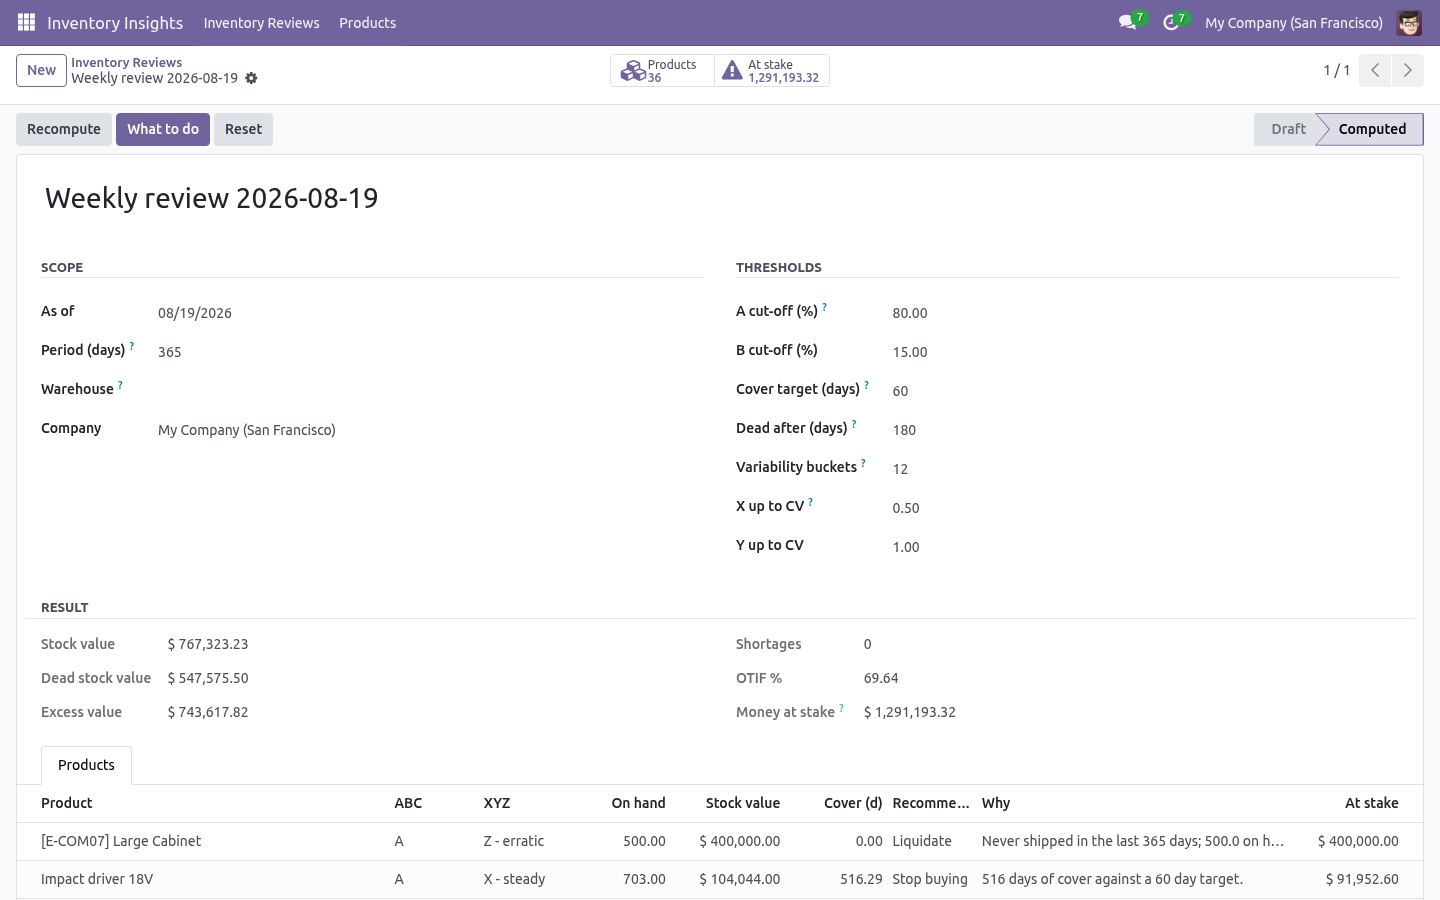Open the chat messages icon
Viewport: 1440px width, 900px height.
click(x=1127, y=22)
